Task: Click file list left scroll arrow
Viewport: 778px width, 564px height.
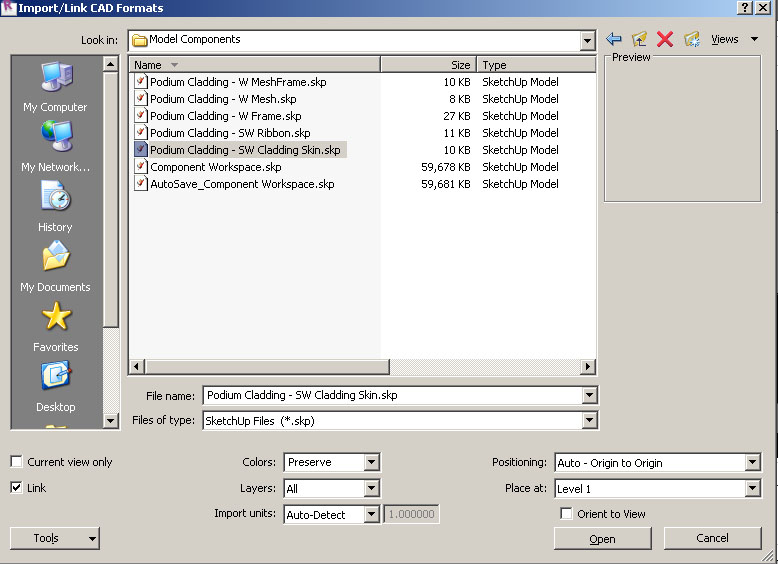Action: point(136,367)
